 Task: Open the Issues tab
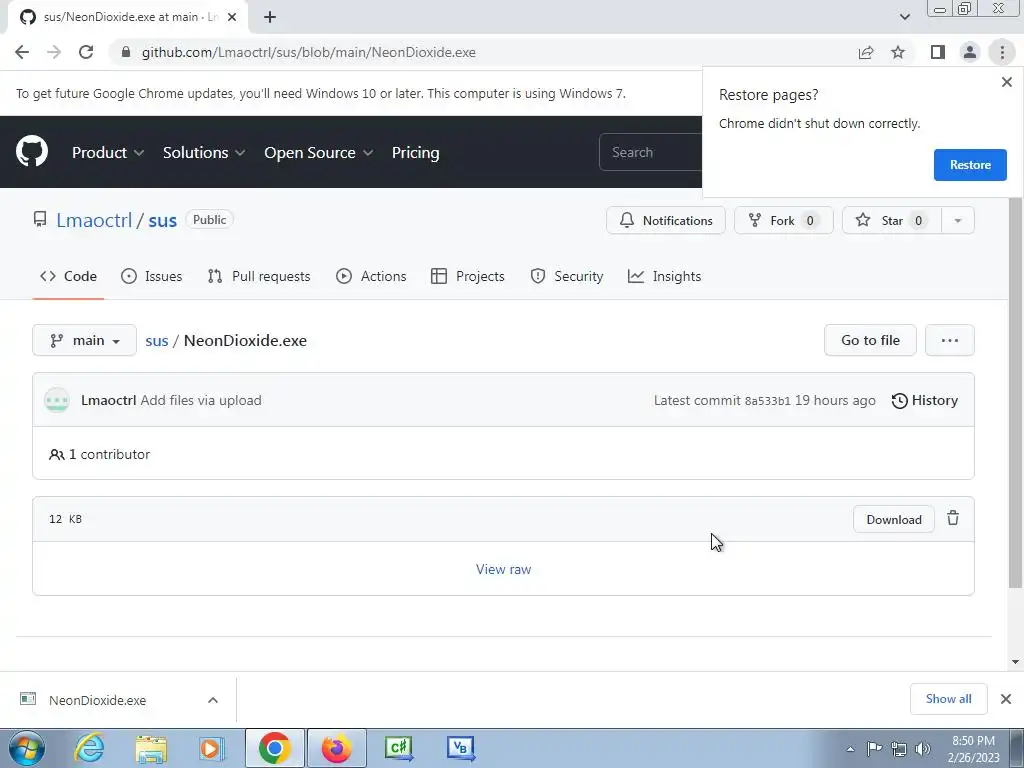[x=152, y=276]
